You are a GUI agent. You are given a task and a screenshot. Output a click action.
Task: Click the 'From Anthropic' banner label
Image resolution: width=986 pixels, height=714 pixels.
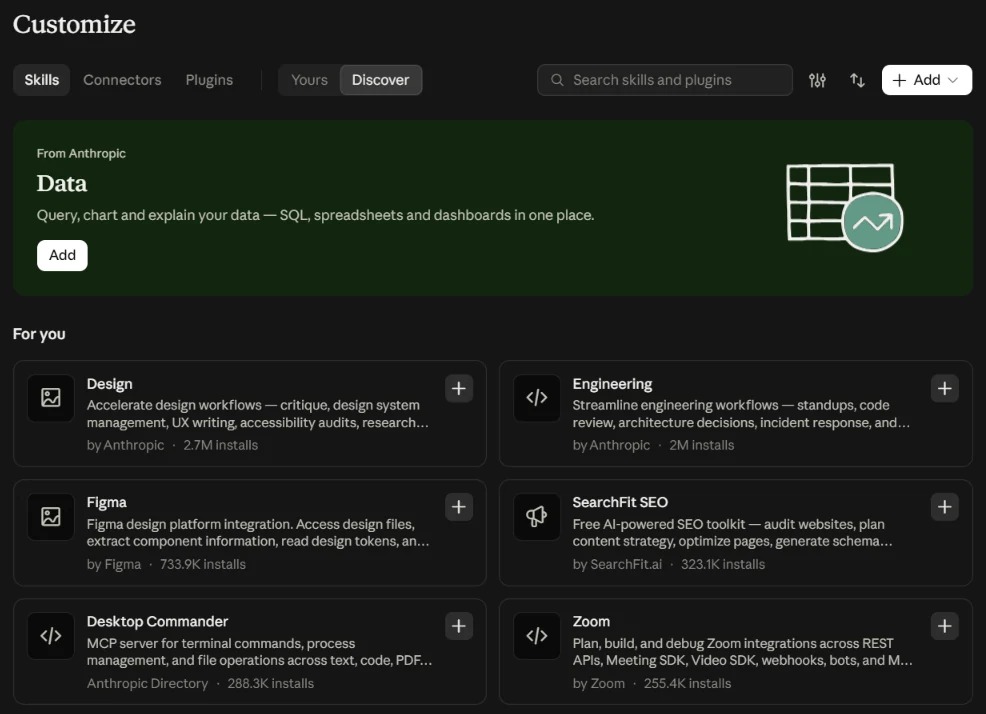coord(81,153)
